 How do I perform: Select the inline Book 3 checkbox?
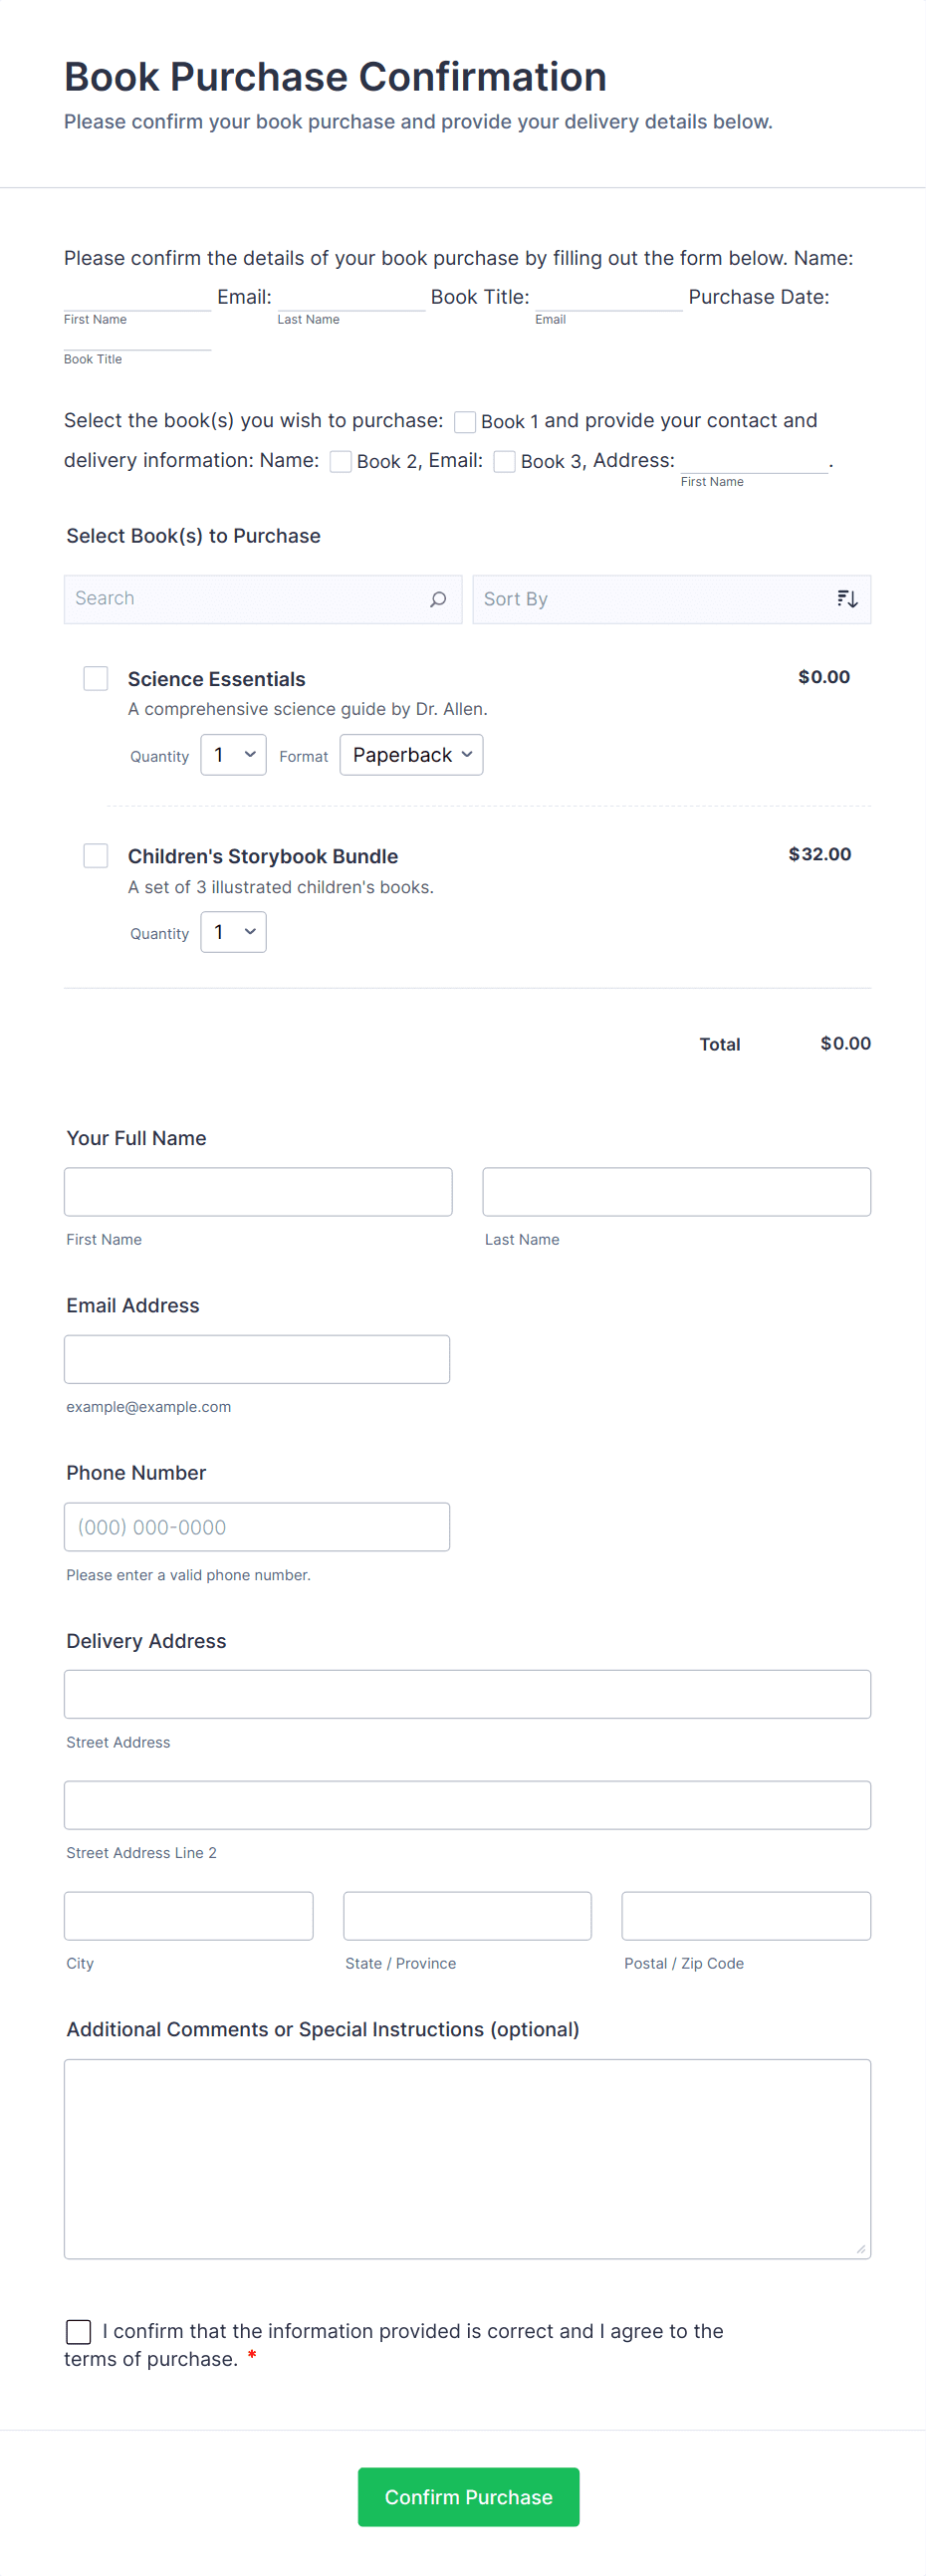[x=505, y=462]
